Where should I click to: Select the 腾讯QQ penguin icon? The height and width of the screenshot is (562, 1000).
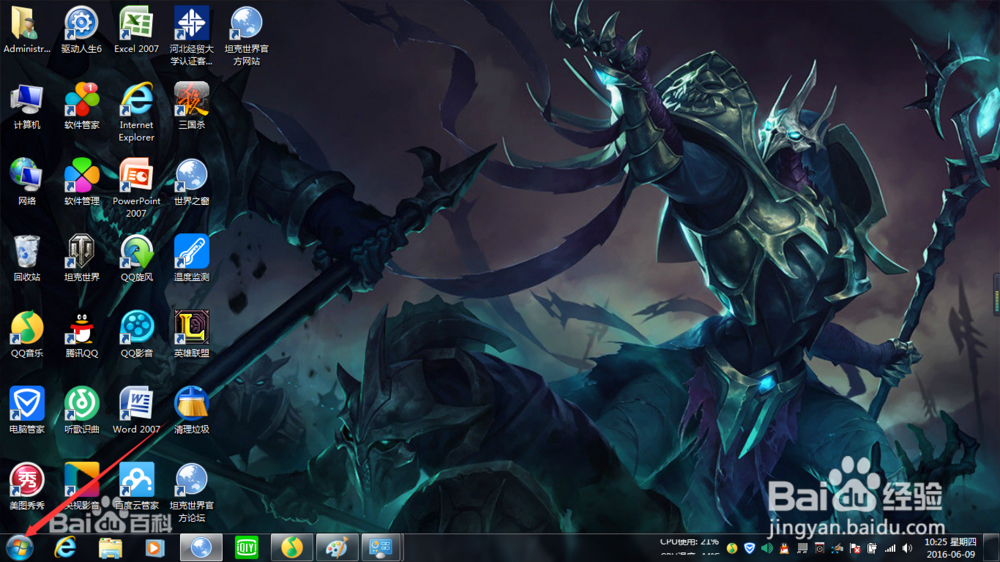point(82,334)
